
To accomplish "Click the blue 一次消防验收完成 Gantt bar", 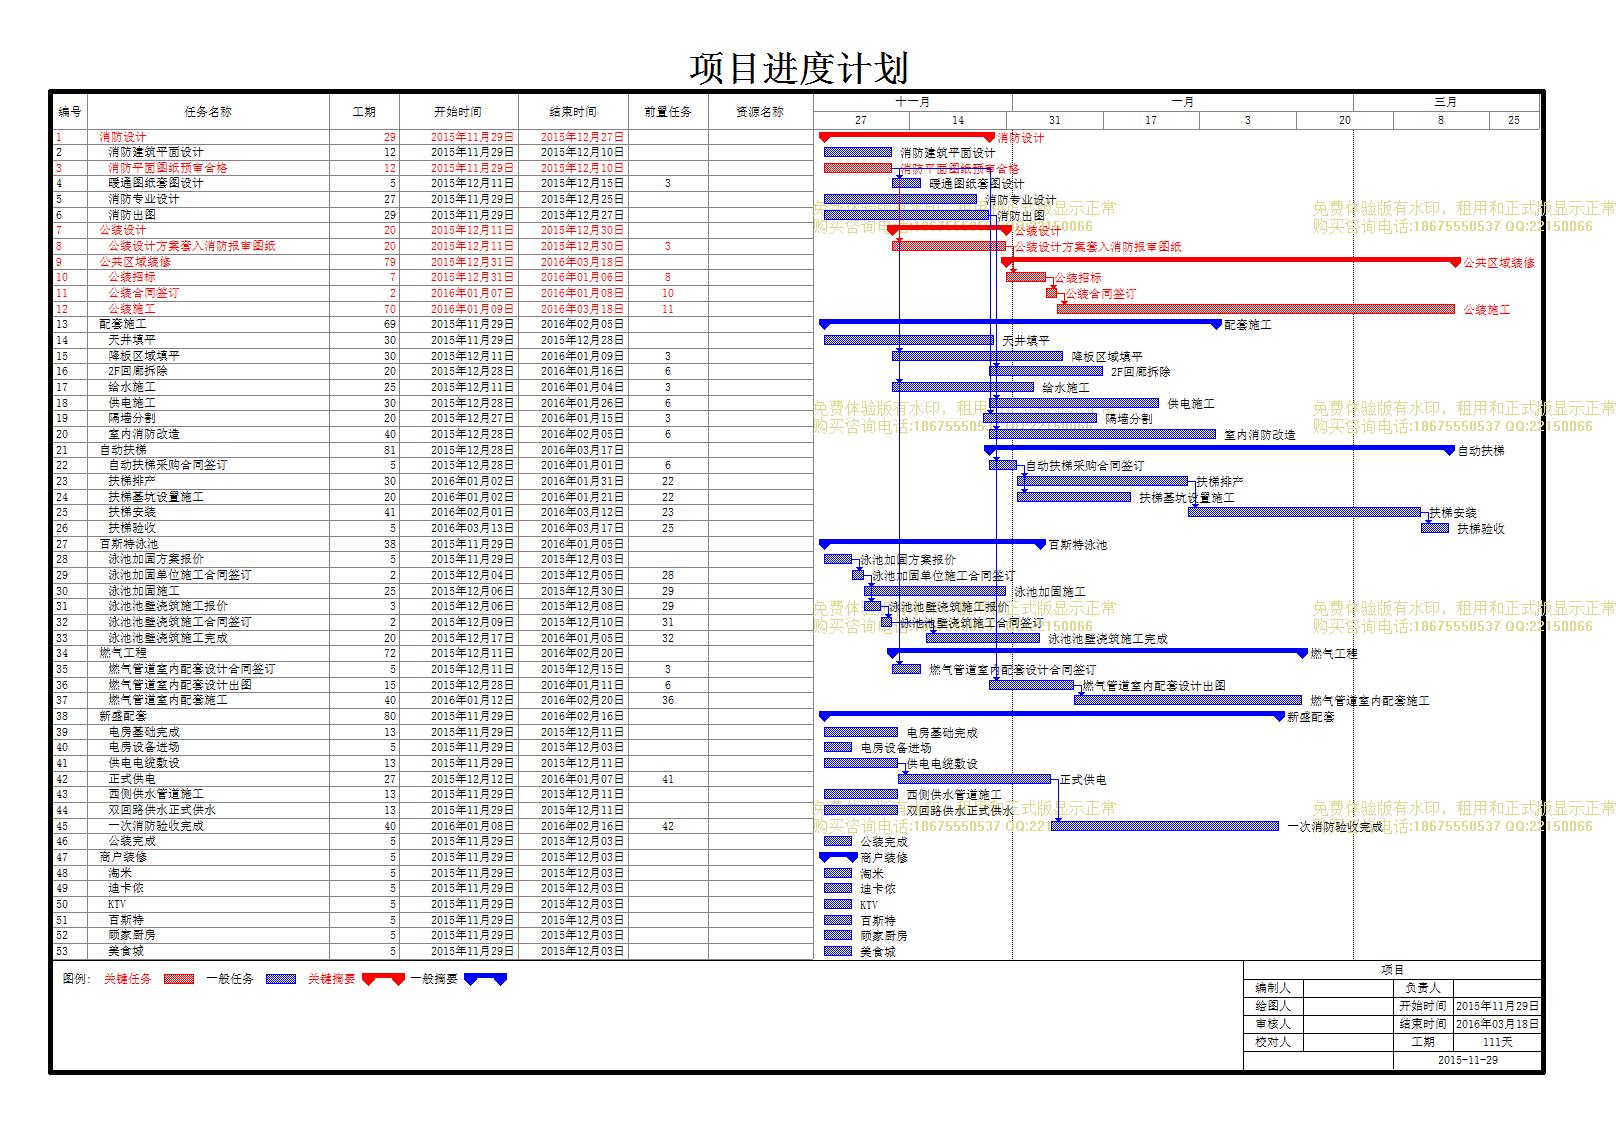I will [1165, 826].
